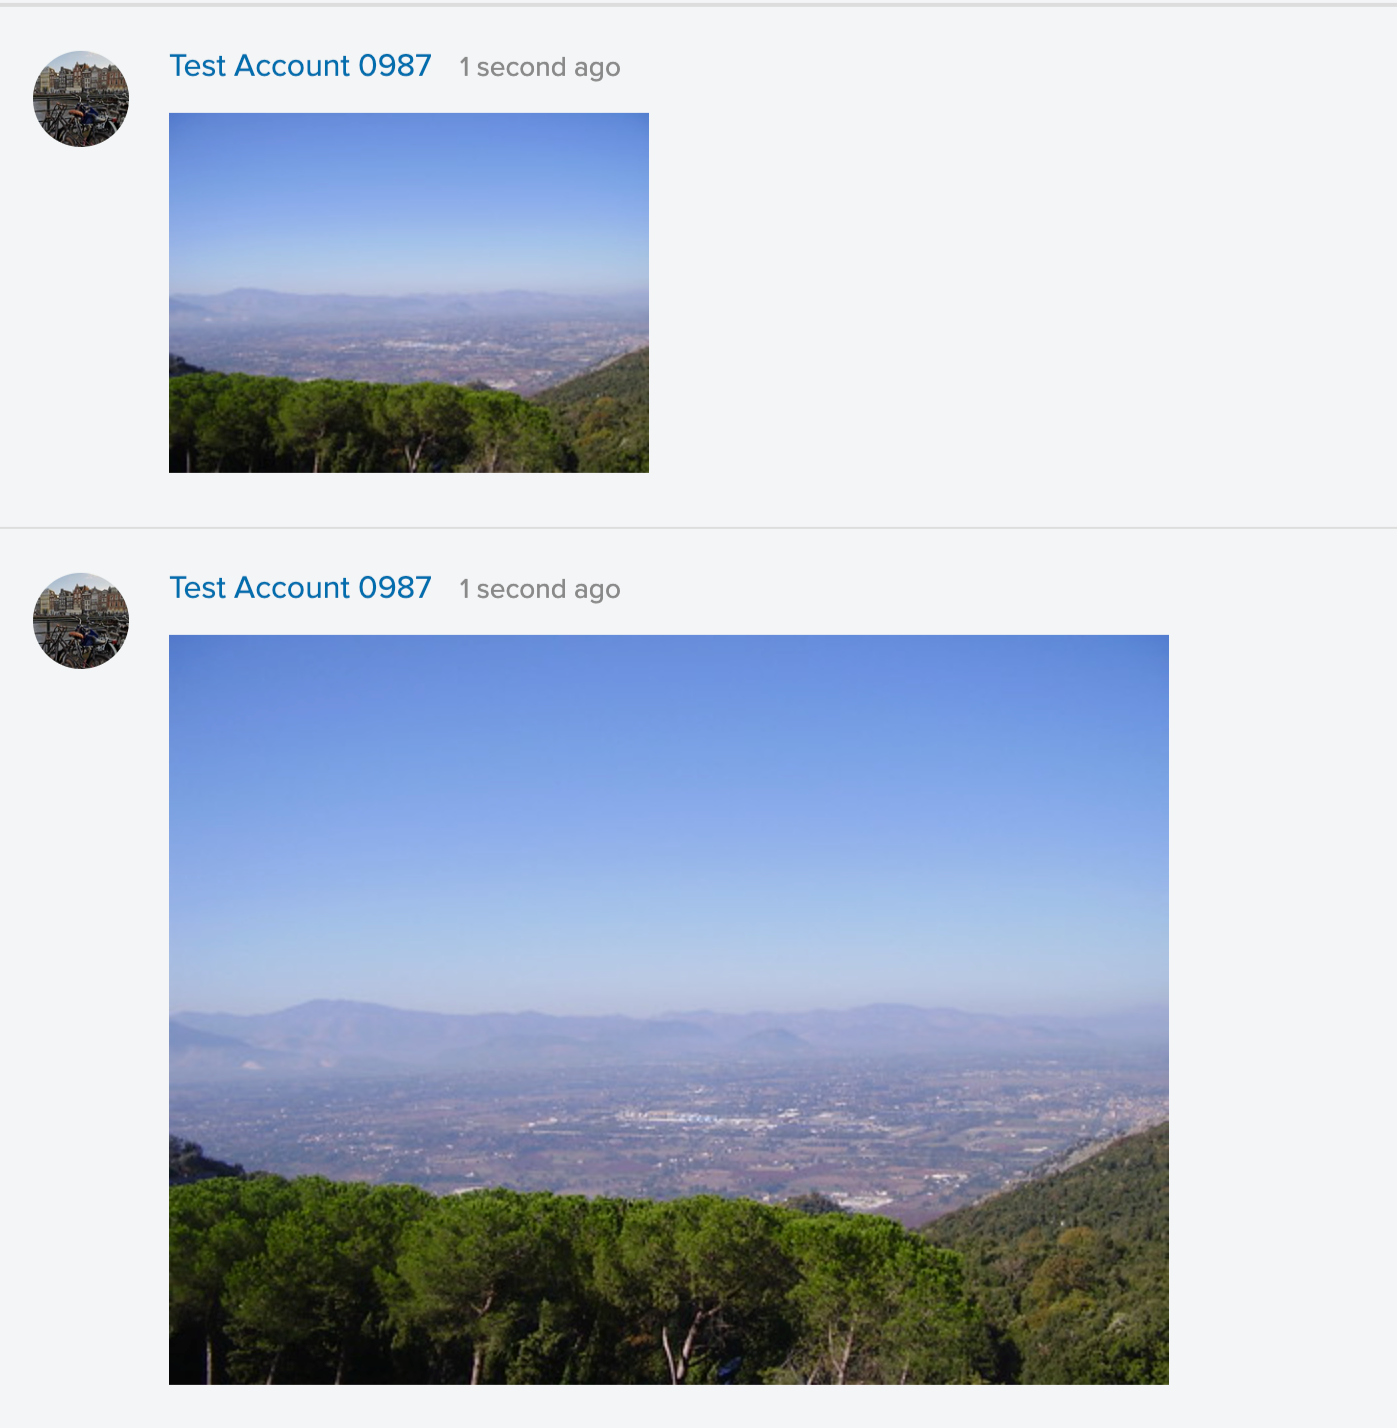Click the '1 second ago' timestamp on the top post

coord(539,67)
